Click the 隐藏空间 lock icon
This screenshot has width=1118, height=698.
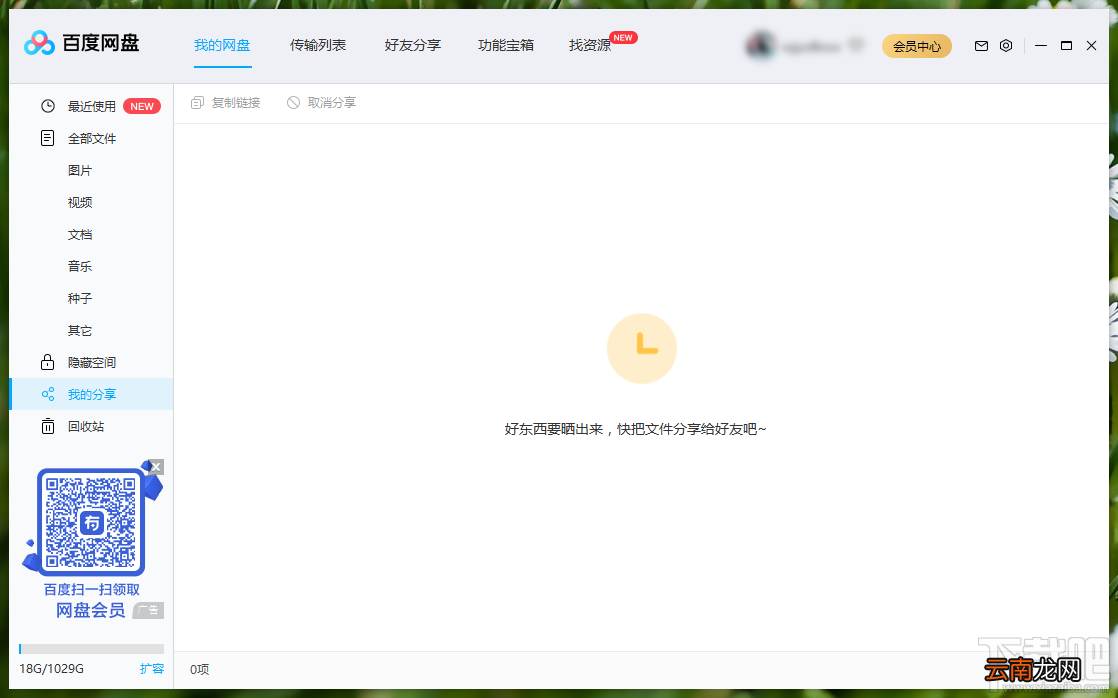pyautogui.click(x=48, y=362)
